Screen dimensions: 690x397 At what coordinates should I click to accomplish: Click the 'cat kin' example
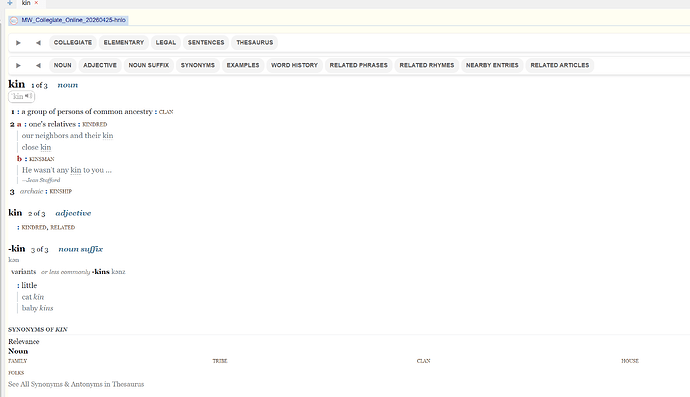click(33, 297)
